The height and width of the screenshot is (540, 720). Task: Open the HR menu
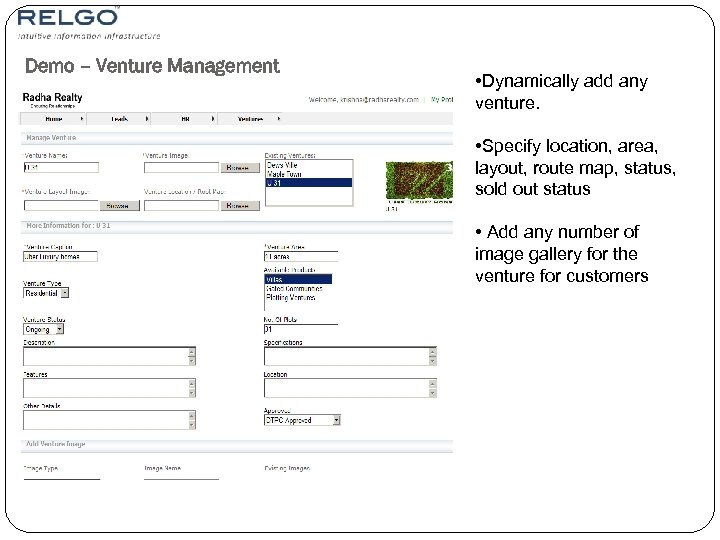click(x=185, y=119)
